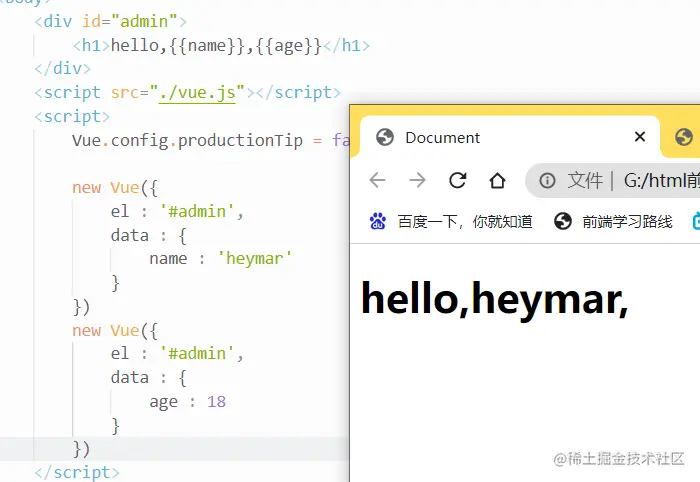Image resolution: width=700 pixels, height=482 pixels.
Task: Click 'name' property key in code
Action: [x=168, y=259]
